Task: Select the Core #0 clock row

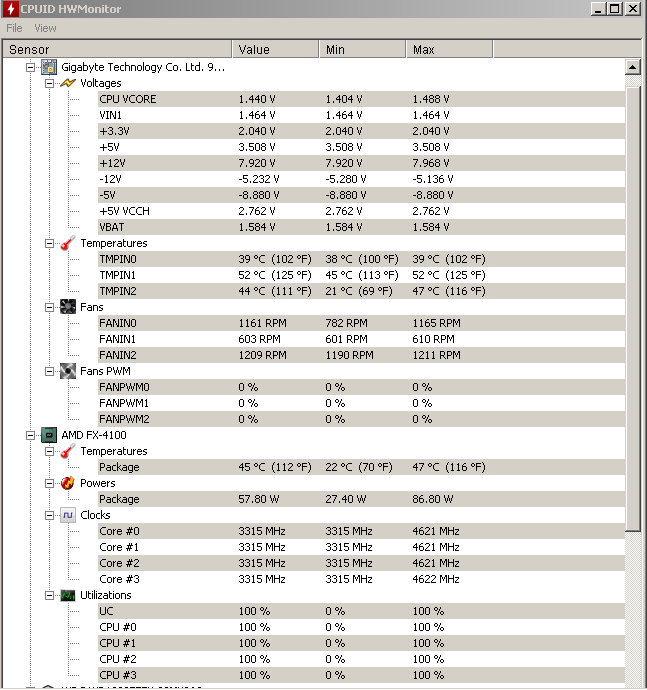Action: 361,531
